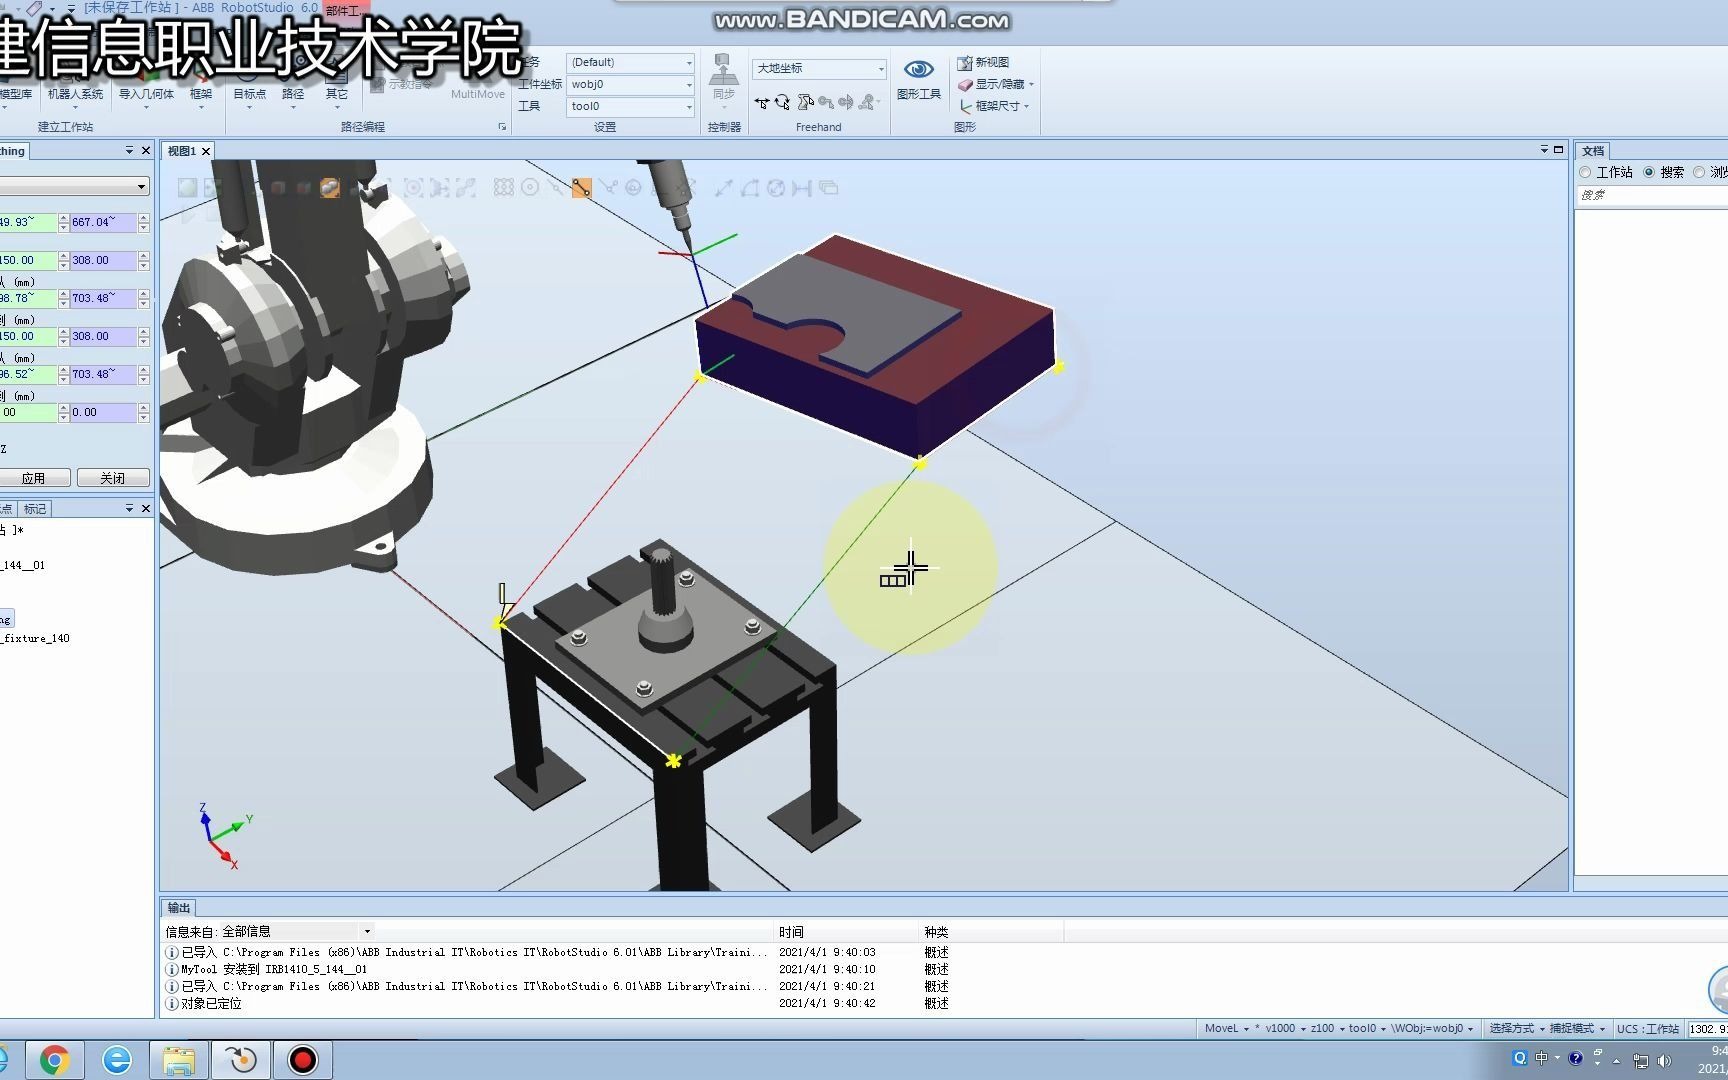
Task: Click the minimum distance measure icon
Action: point(801,187)
